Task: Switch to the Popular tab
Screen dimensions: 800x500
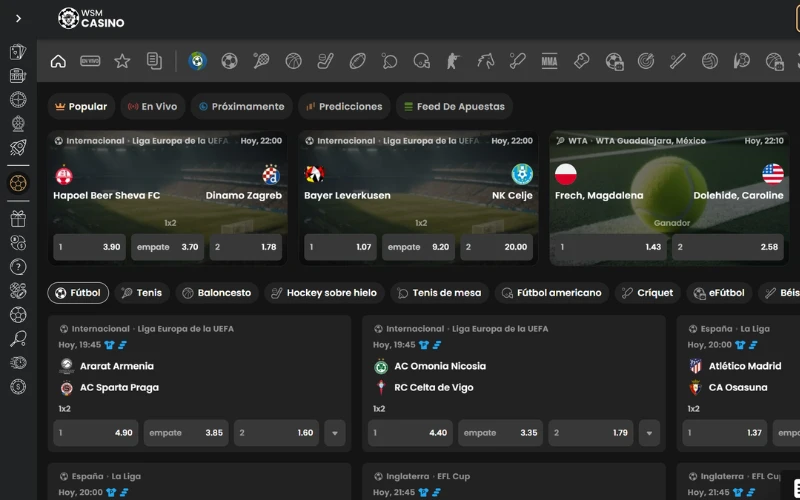Action: pos(81,106)
